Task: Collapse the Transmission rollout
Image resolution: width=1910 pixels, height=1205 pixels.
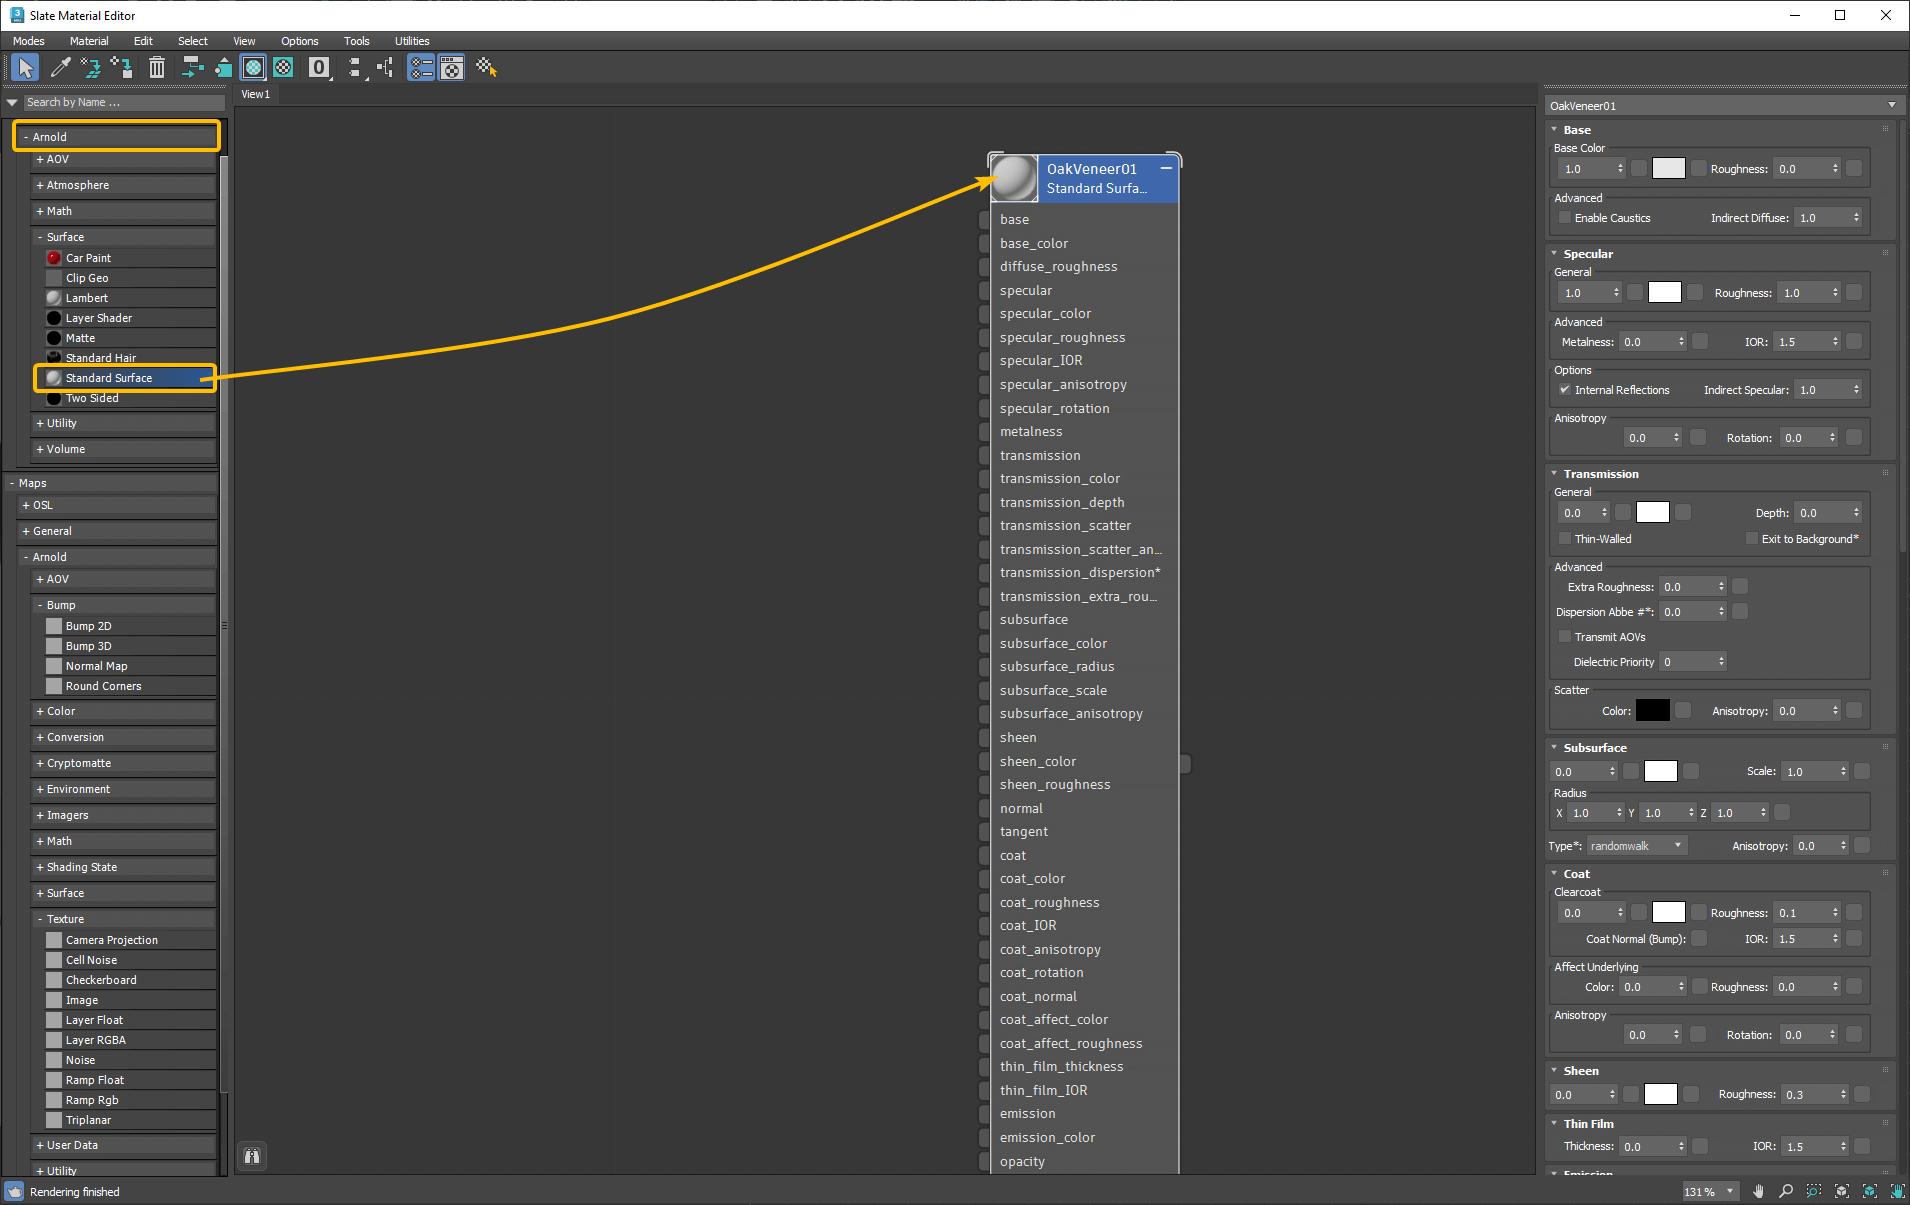Action: [1555, 474]
